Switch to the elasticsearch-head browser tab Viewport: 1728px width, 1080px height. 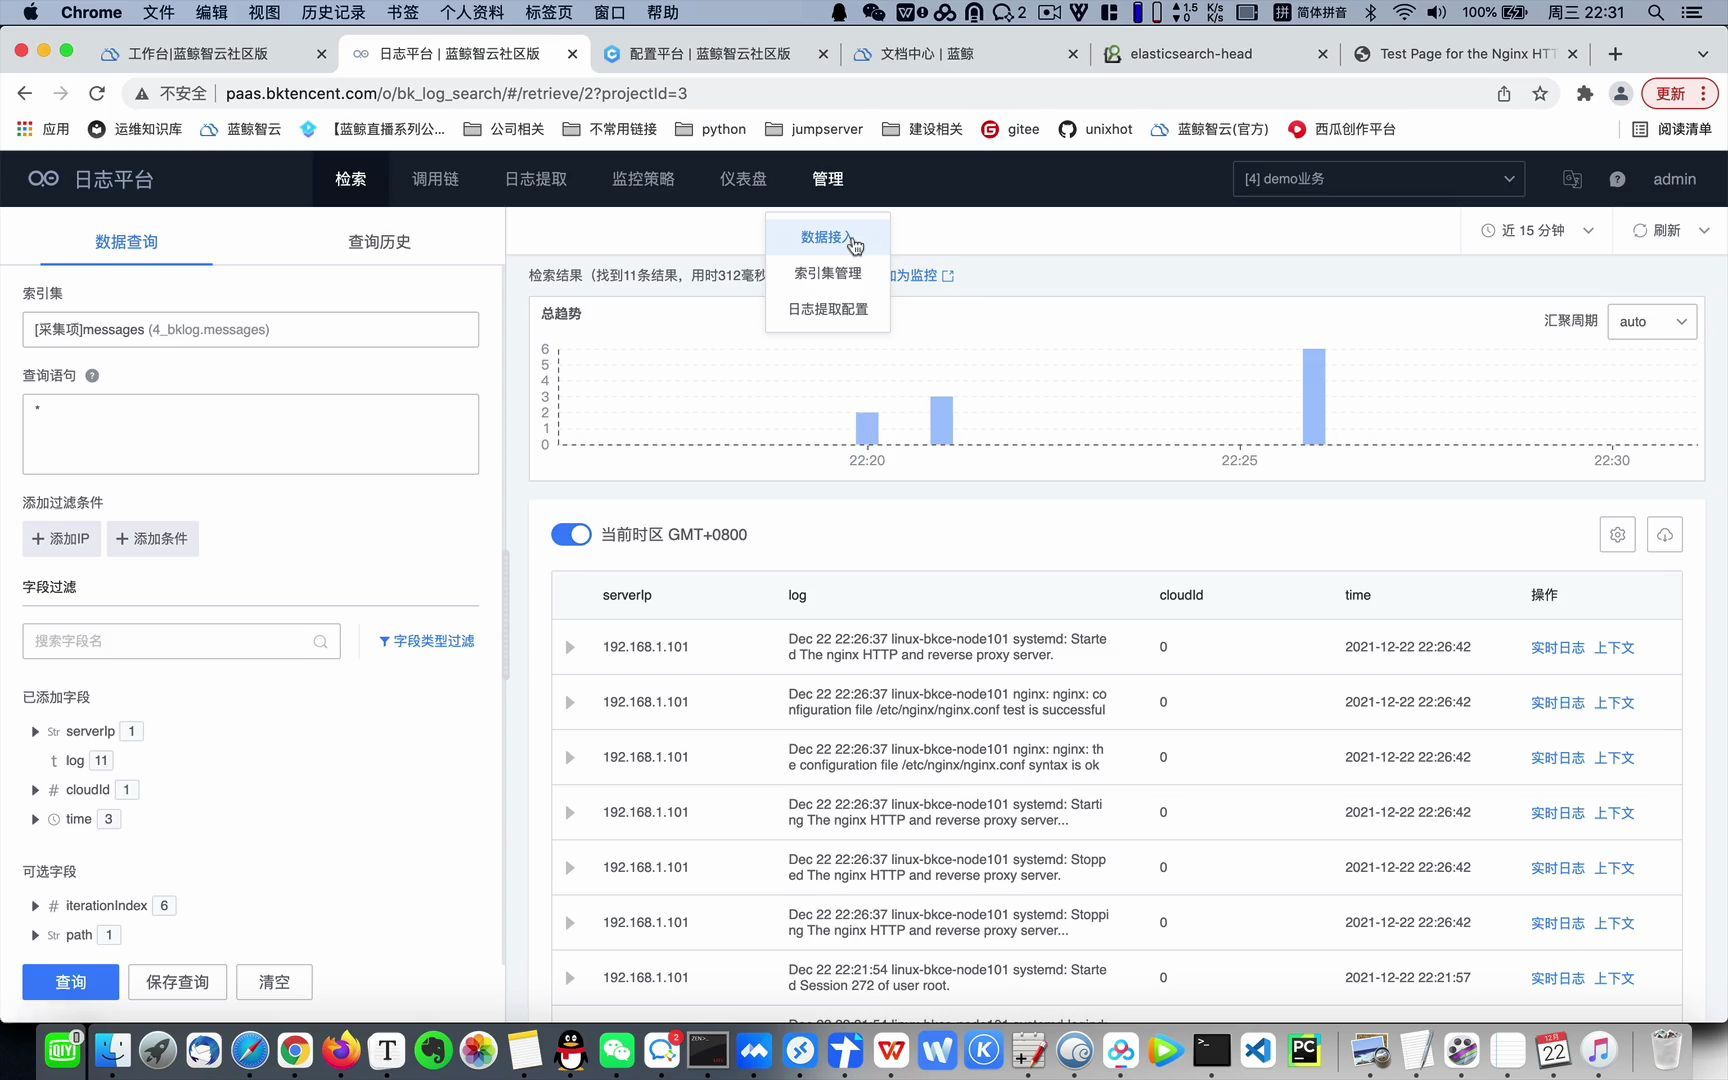pos(1215,54)
